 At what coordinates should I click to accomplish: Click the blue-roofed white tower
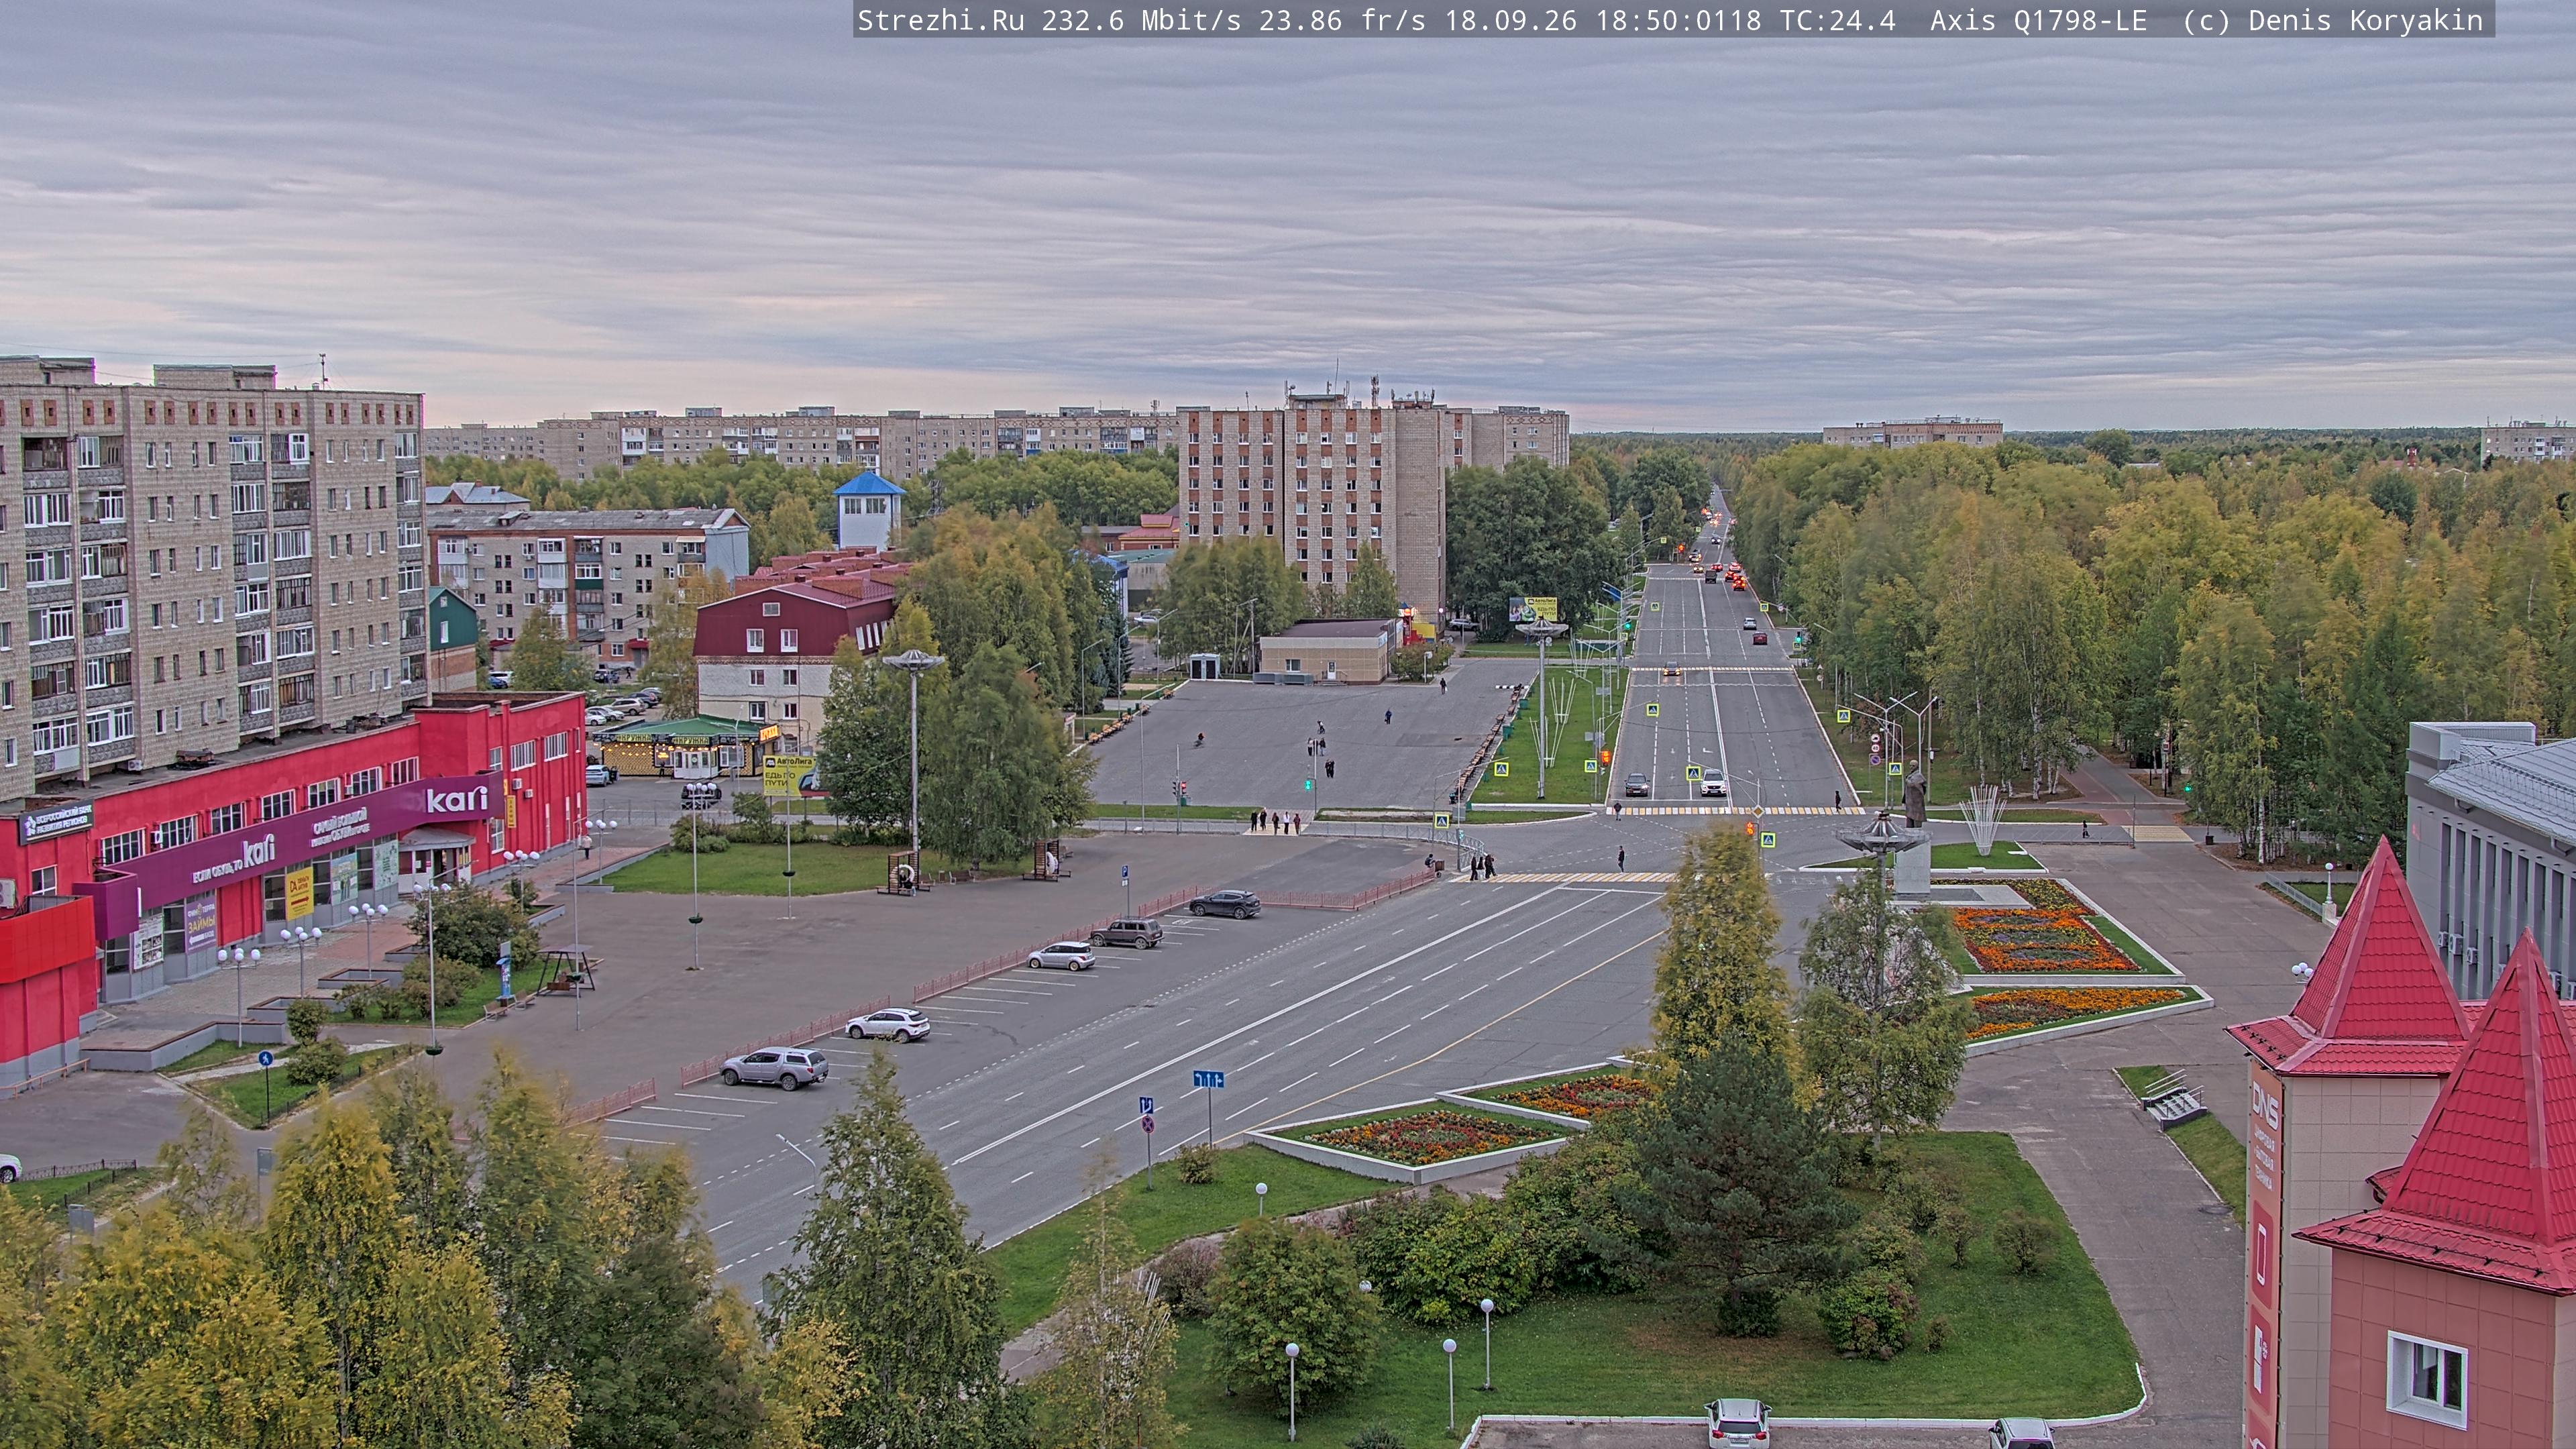(869, 509)
